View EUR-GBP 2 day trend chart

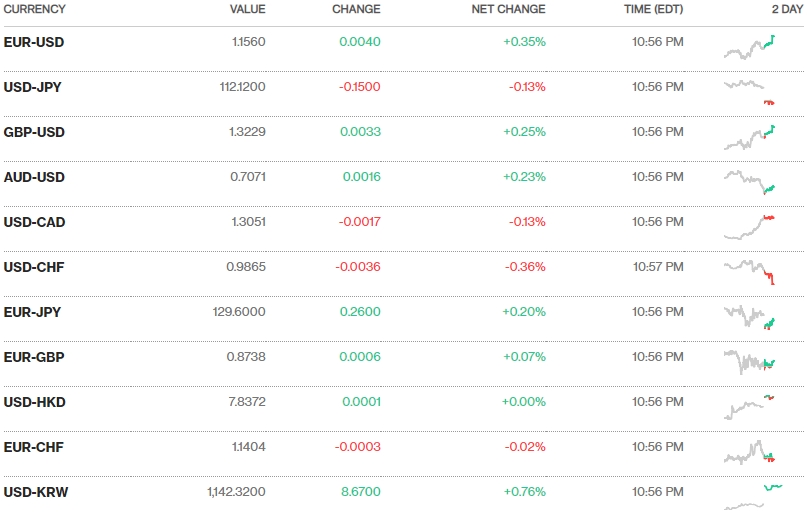coord(749,361)
